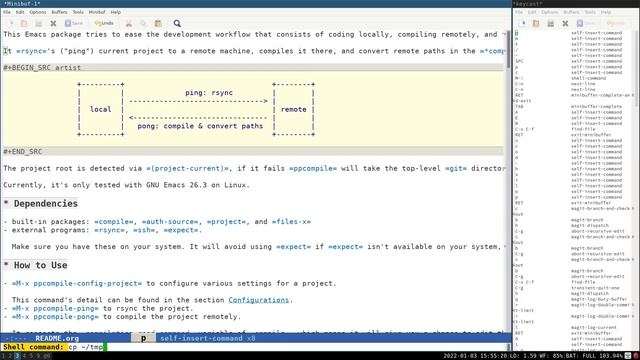640x360 pixels.
Task: Click the X close-buffer icon in keycast window
Action: pyautogui.click(x=565, y=23)
